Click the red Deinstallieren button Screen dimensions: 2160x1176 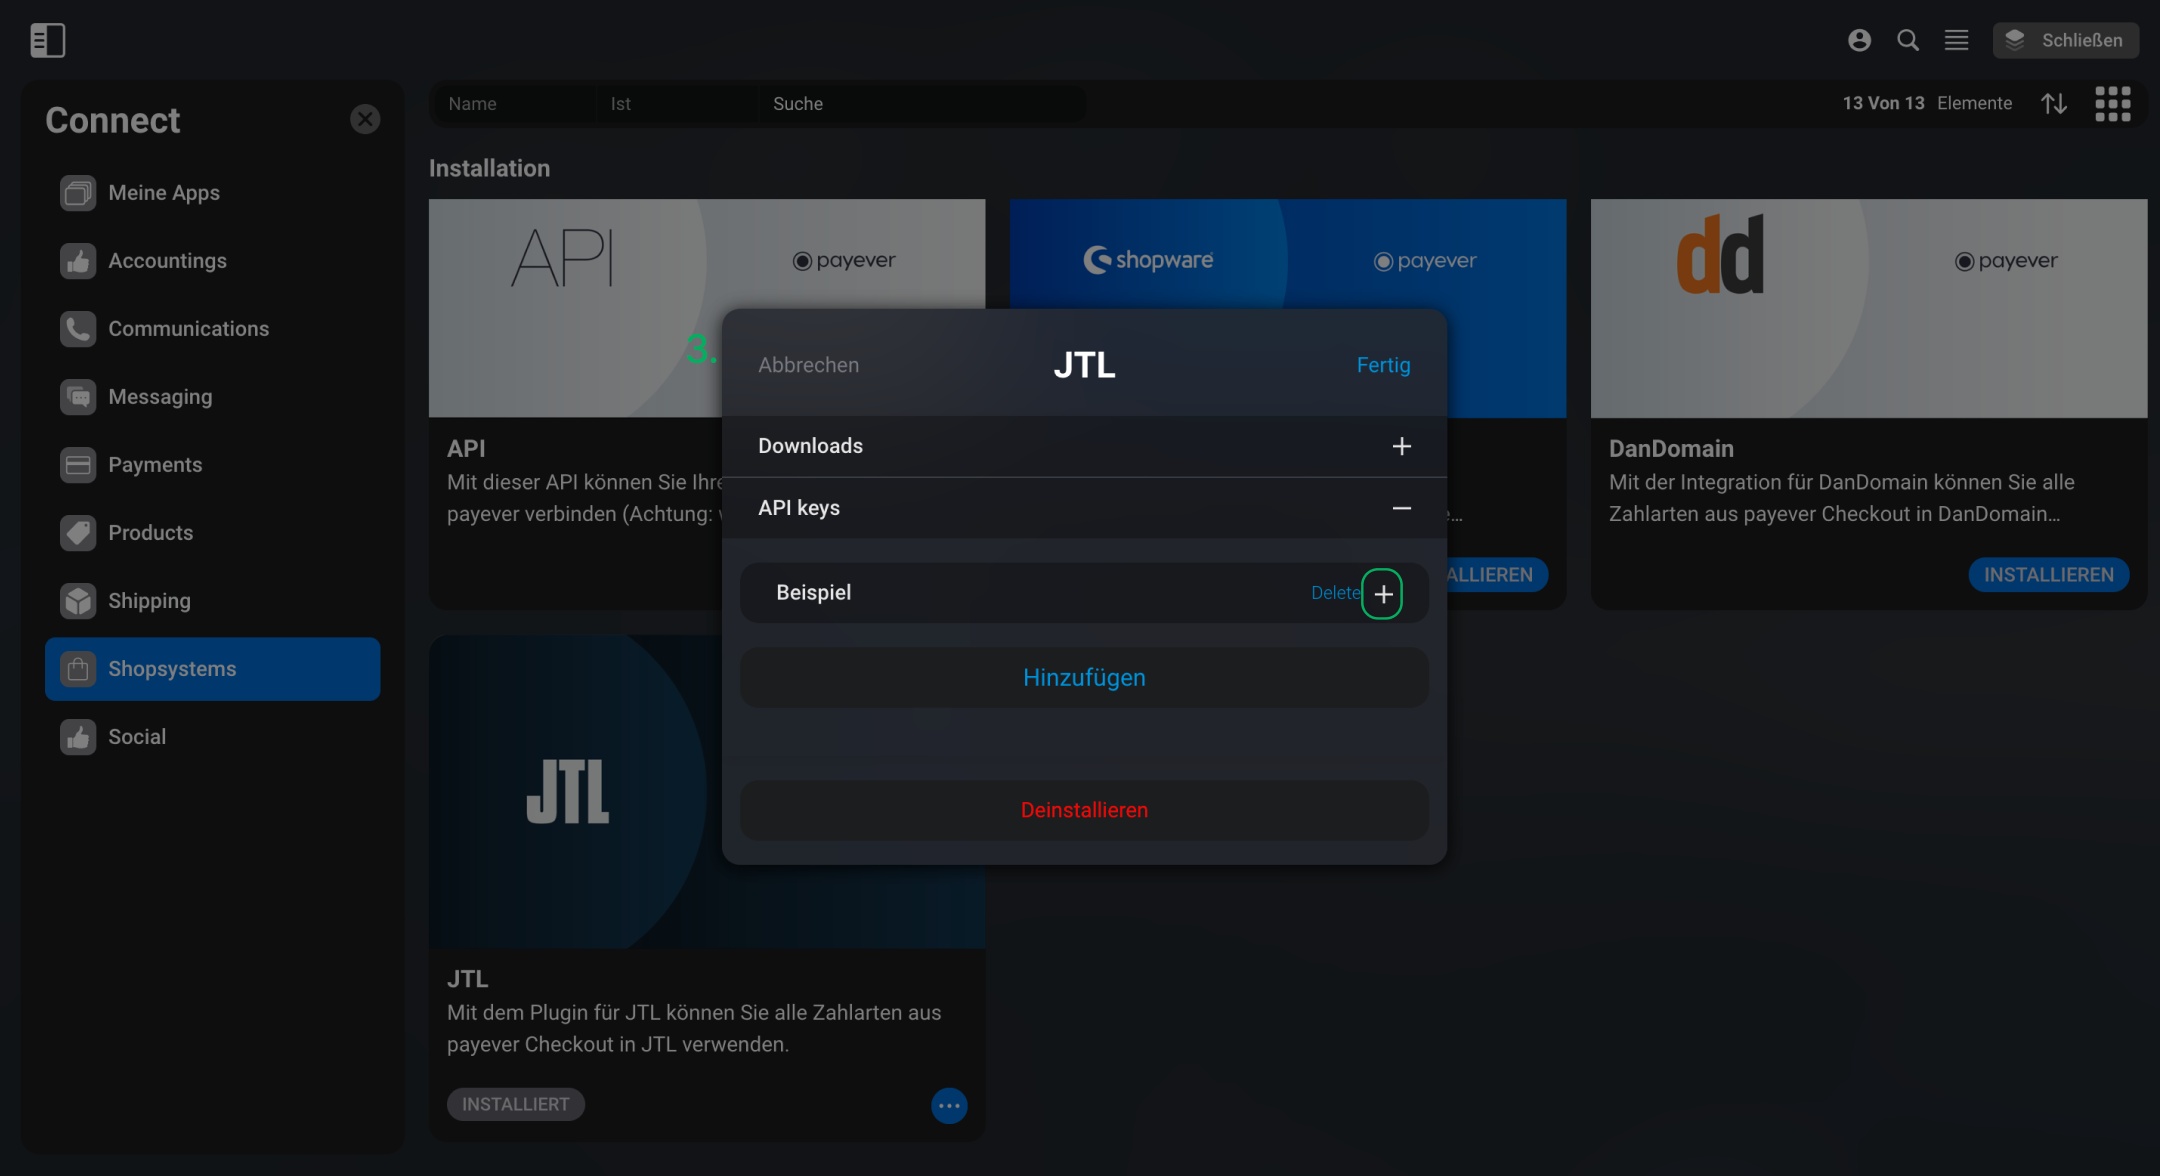(1084, 810)
